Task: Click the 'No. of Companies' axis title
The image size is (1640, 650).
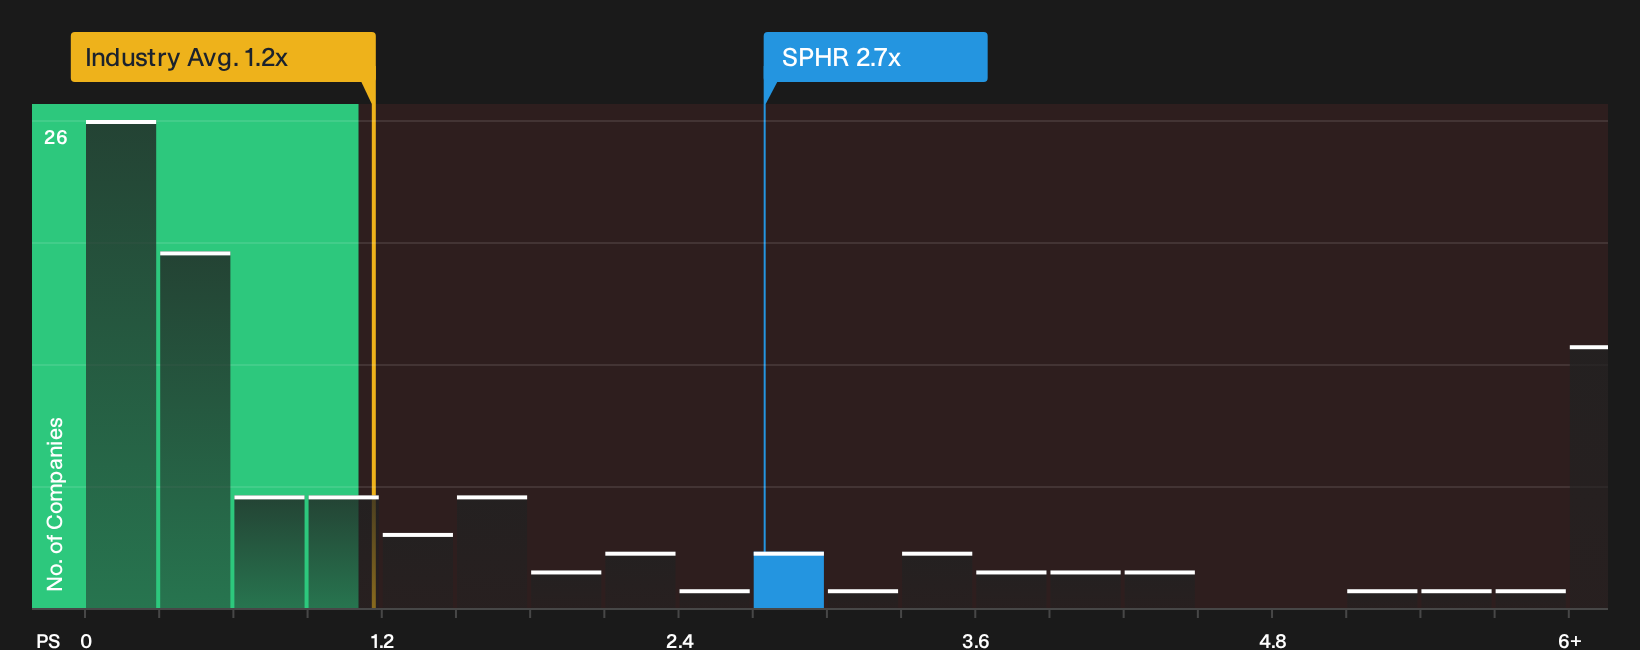Action: [x=55, y=504]
